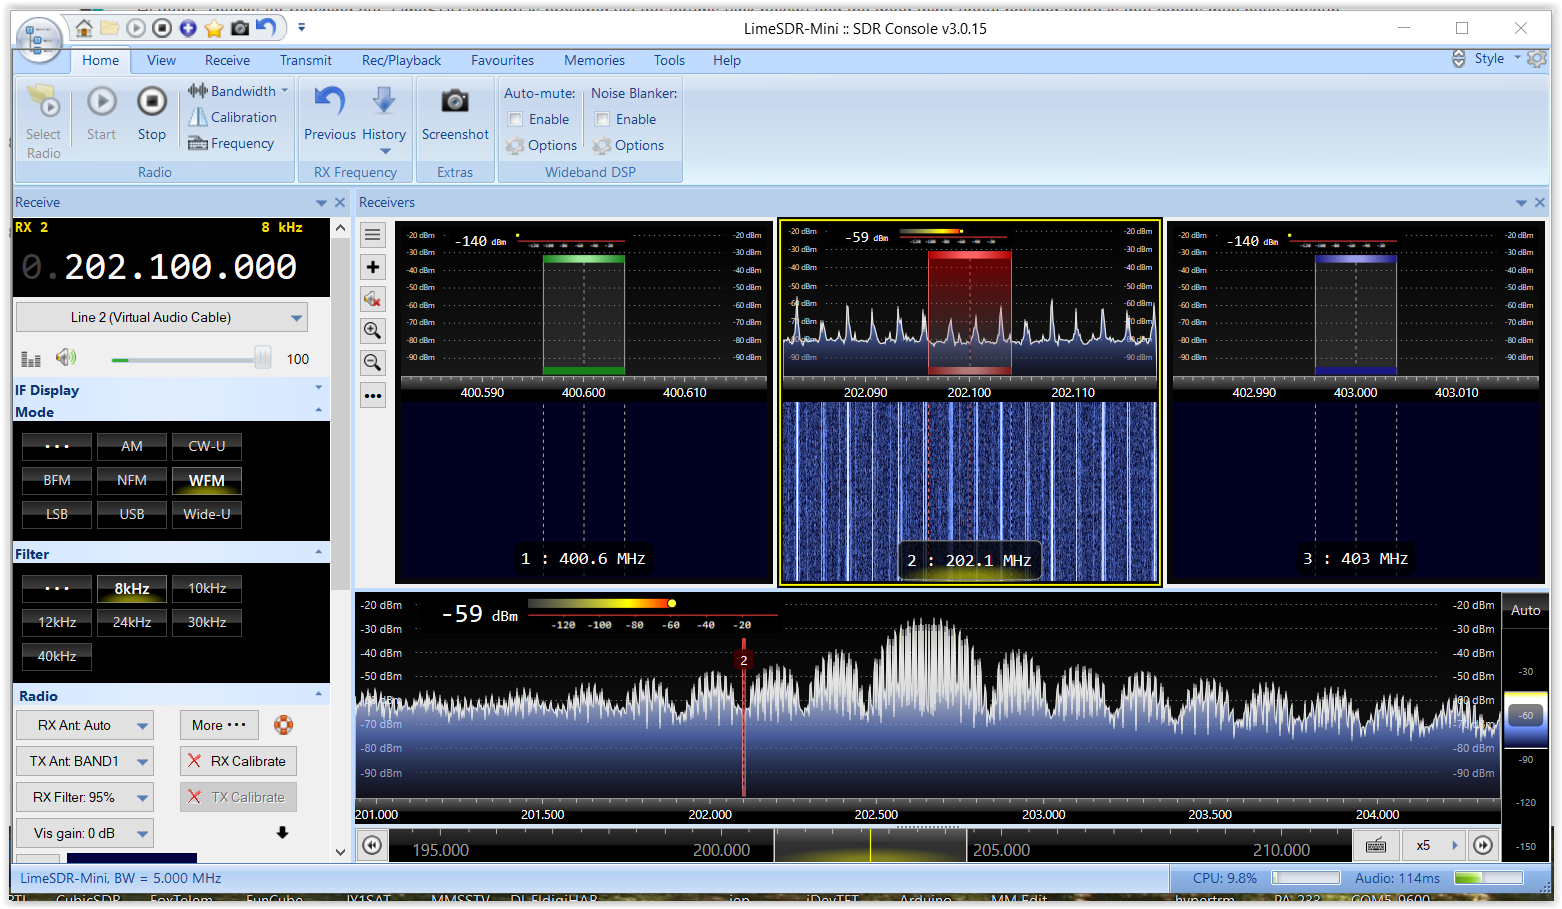Open the Calibration tool
The height and width of the screenshot is (909, 1562).
click(x=233, y=117)
